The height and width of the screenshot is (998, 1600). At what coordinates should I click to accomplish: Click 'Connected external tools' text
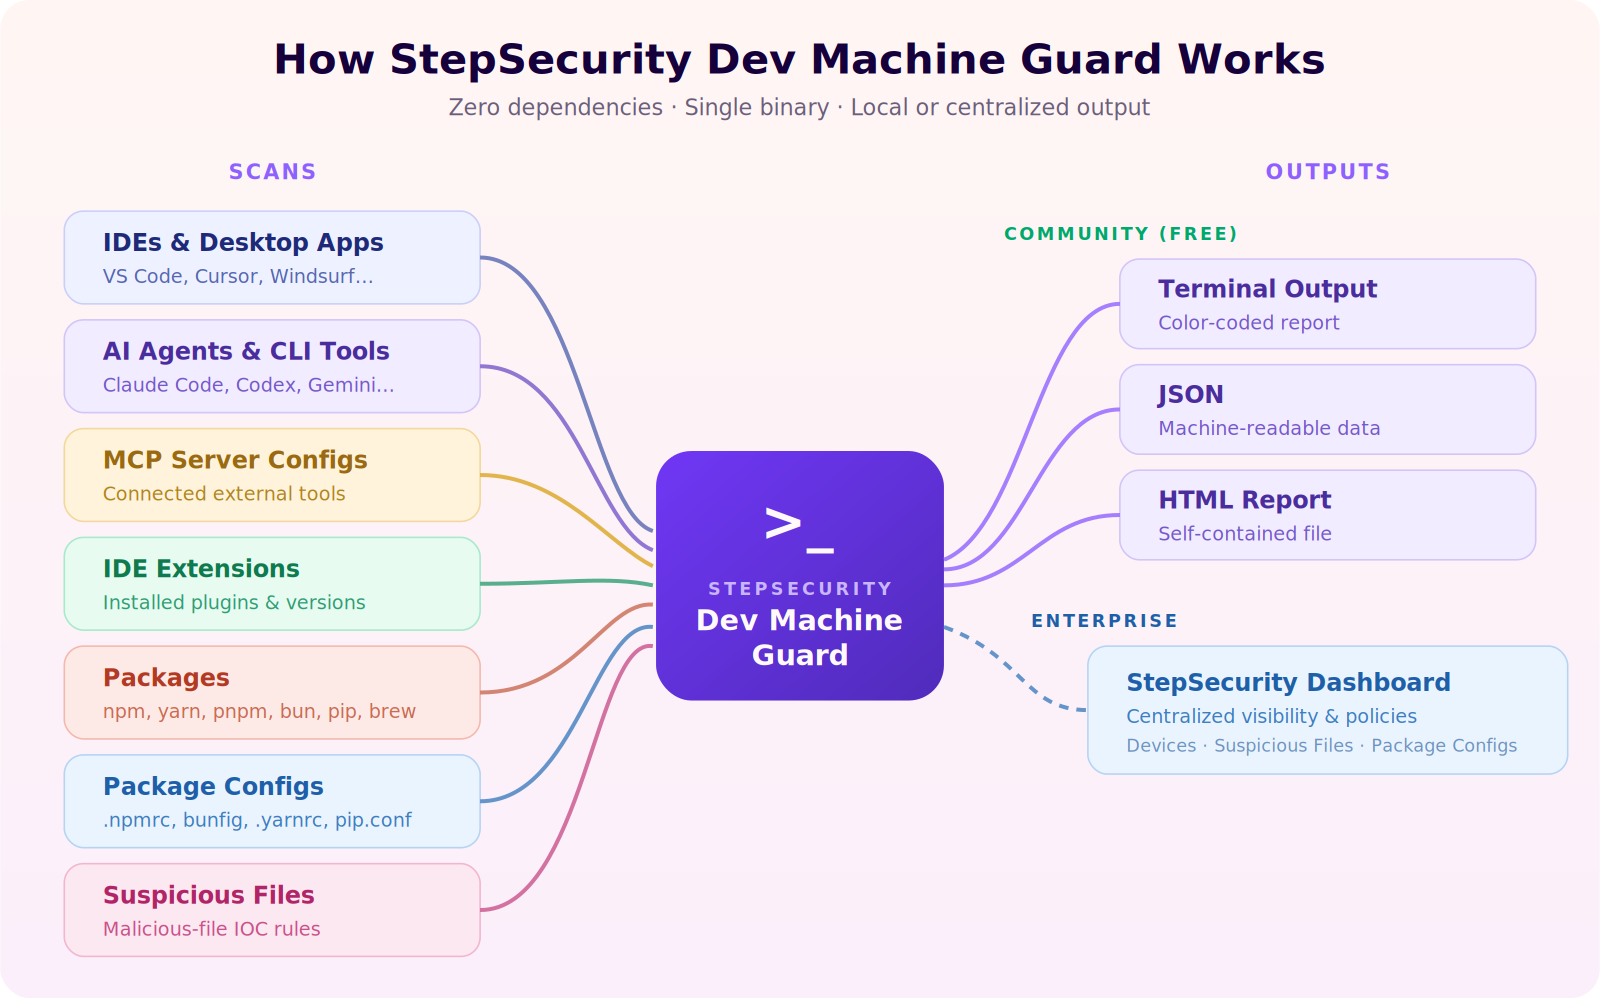224,494
